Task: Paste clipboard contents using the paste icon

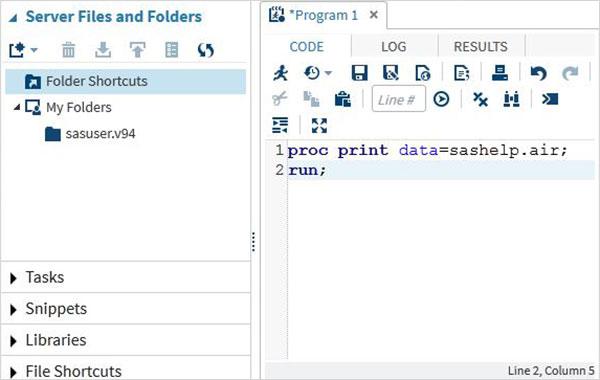Action: tap(343, 99)
